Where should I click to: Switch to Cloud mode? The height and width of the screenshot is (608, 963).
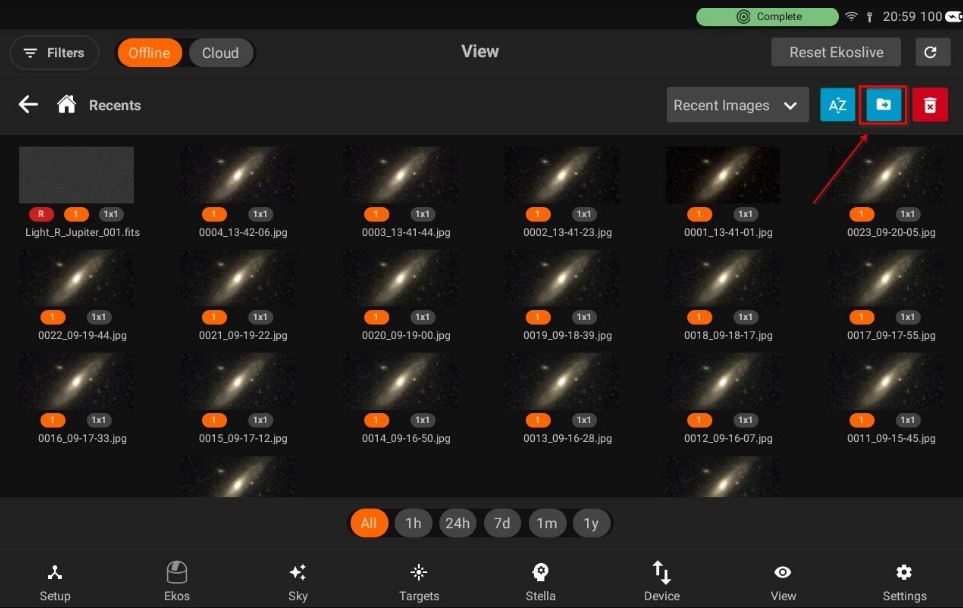(x=220, y=53)
